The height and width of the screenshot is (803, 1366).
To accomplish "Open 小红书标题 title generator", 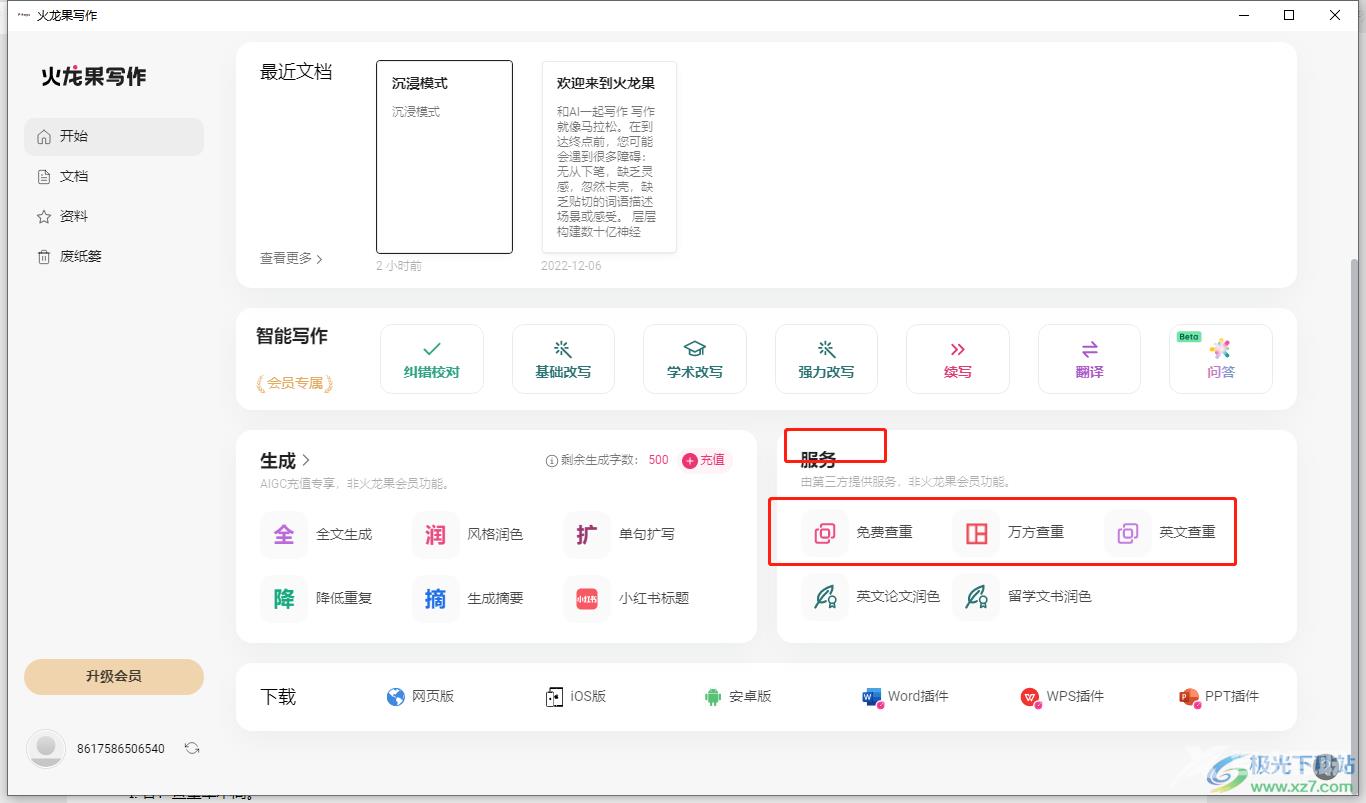I will 629,598.
